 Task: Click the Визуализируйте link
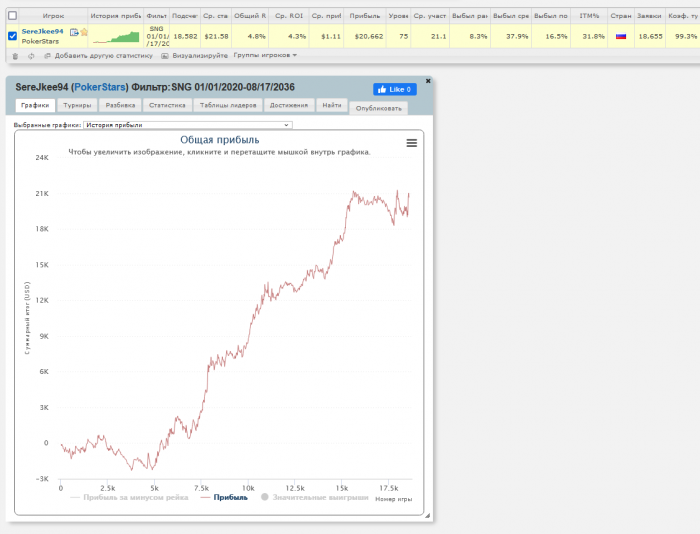(x=200, y=56)
